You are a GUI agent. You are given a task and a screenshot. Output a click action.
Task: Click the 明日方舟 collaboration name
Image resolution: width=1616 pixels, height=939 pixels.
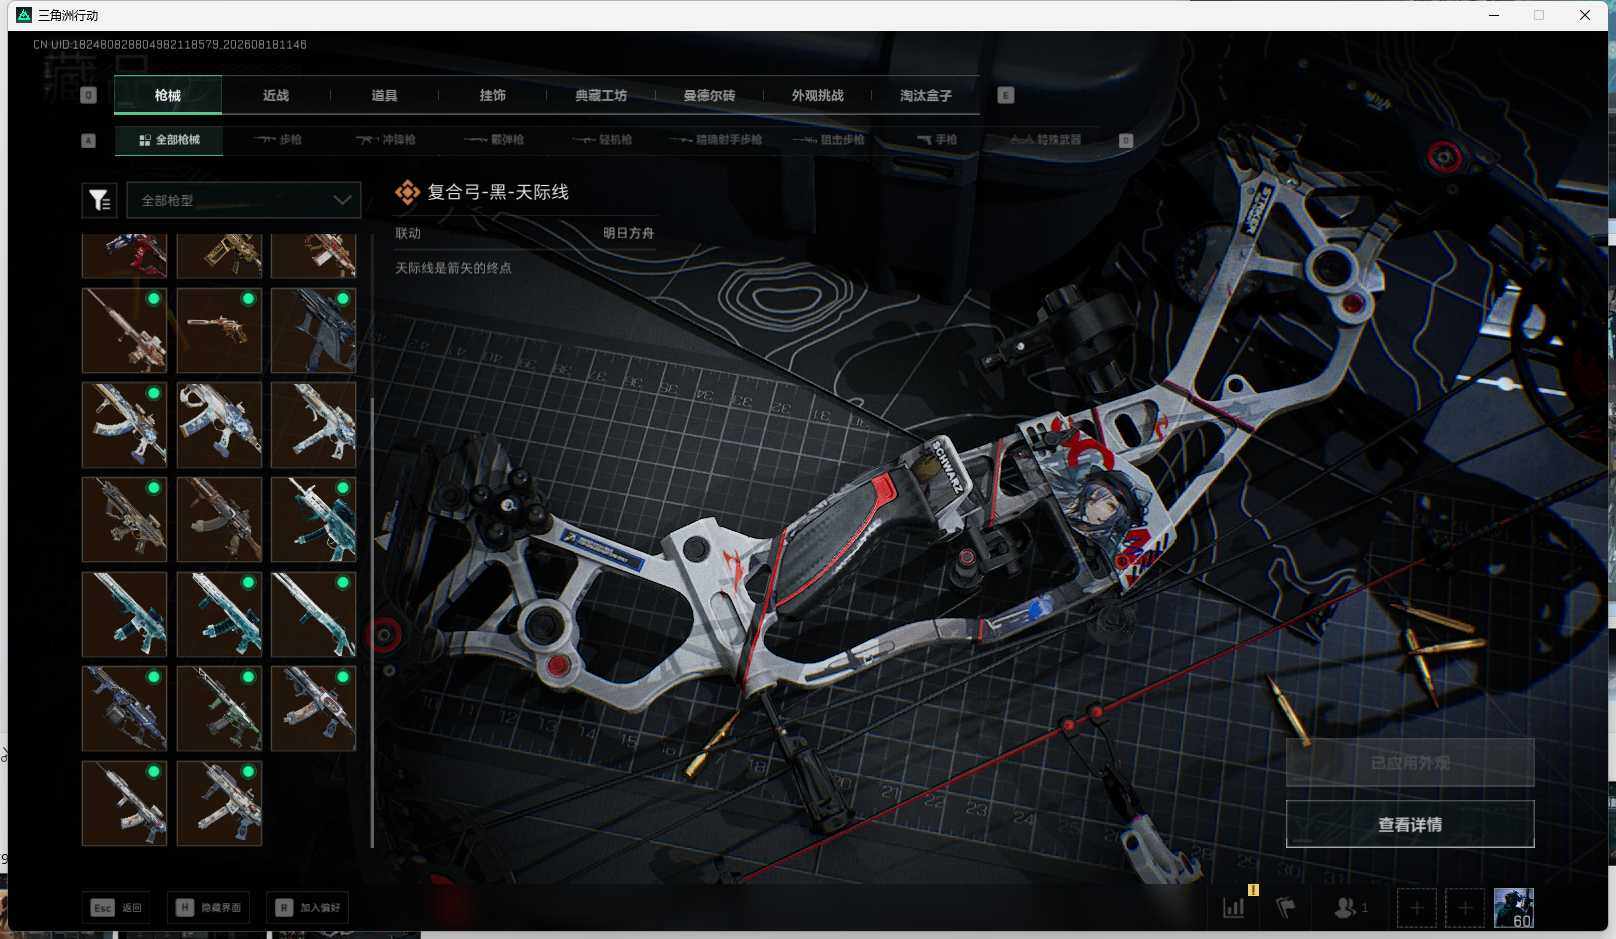pos(628,233)
